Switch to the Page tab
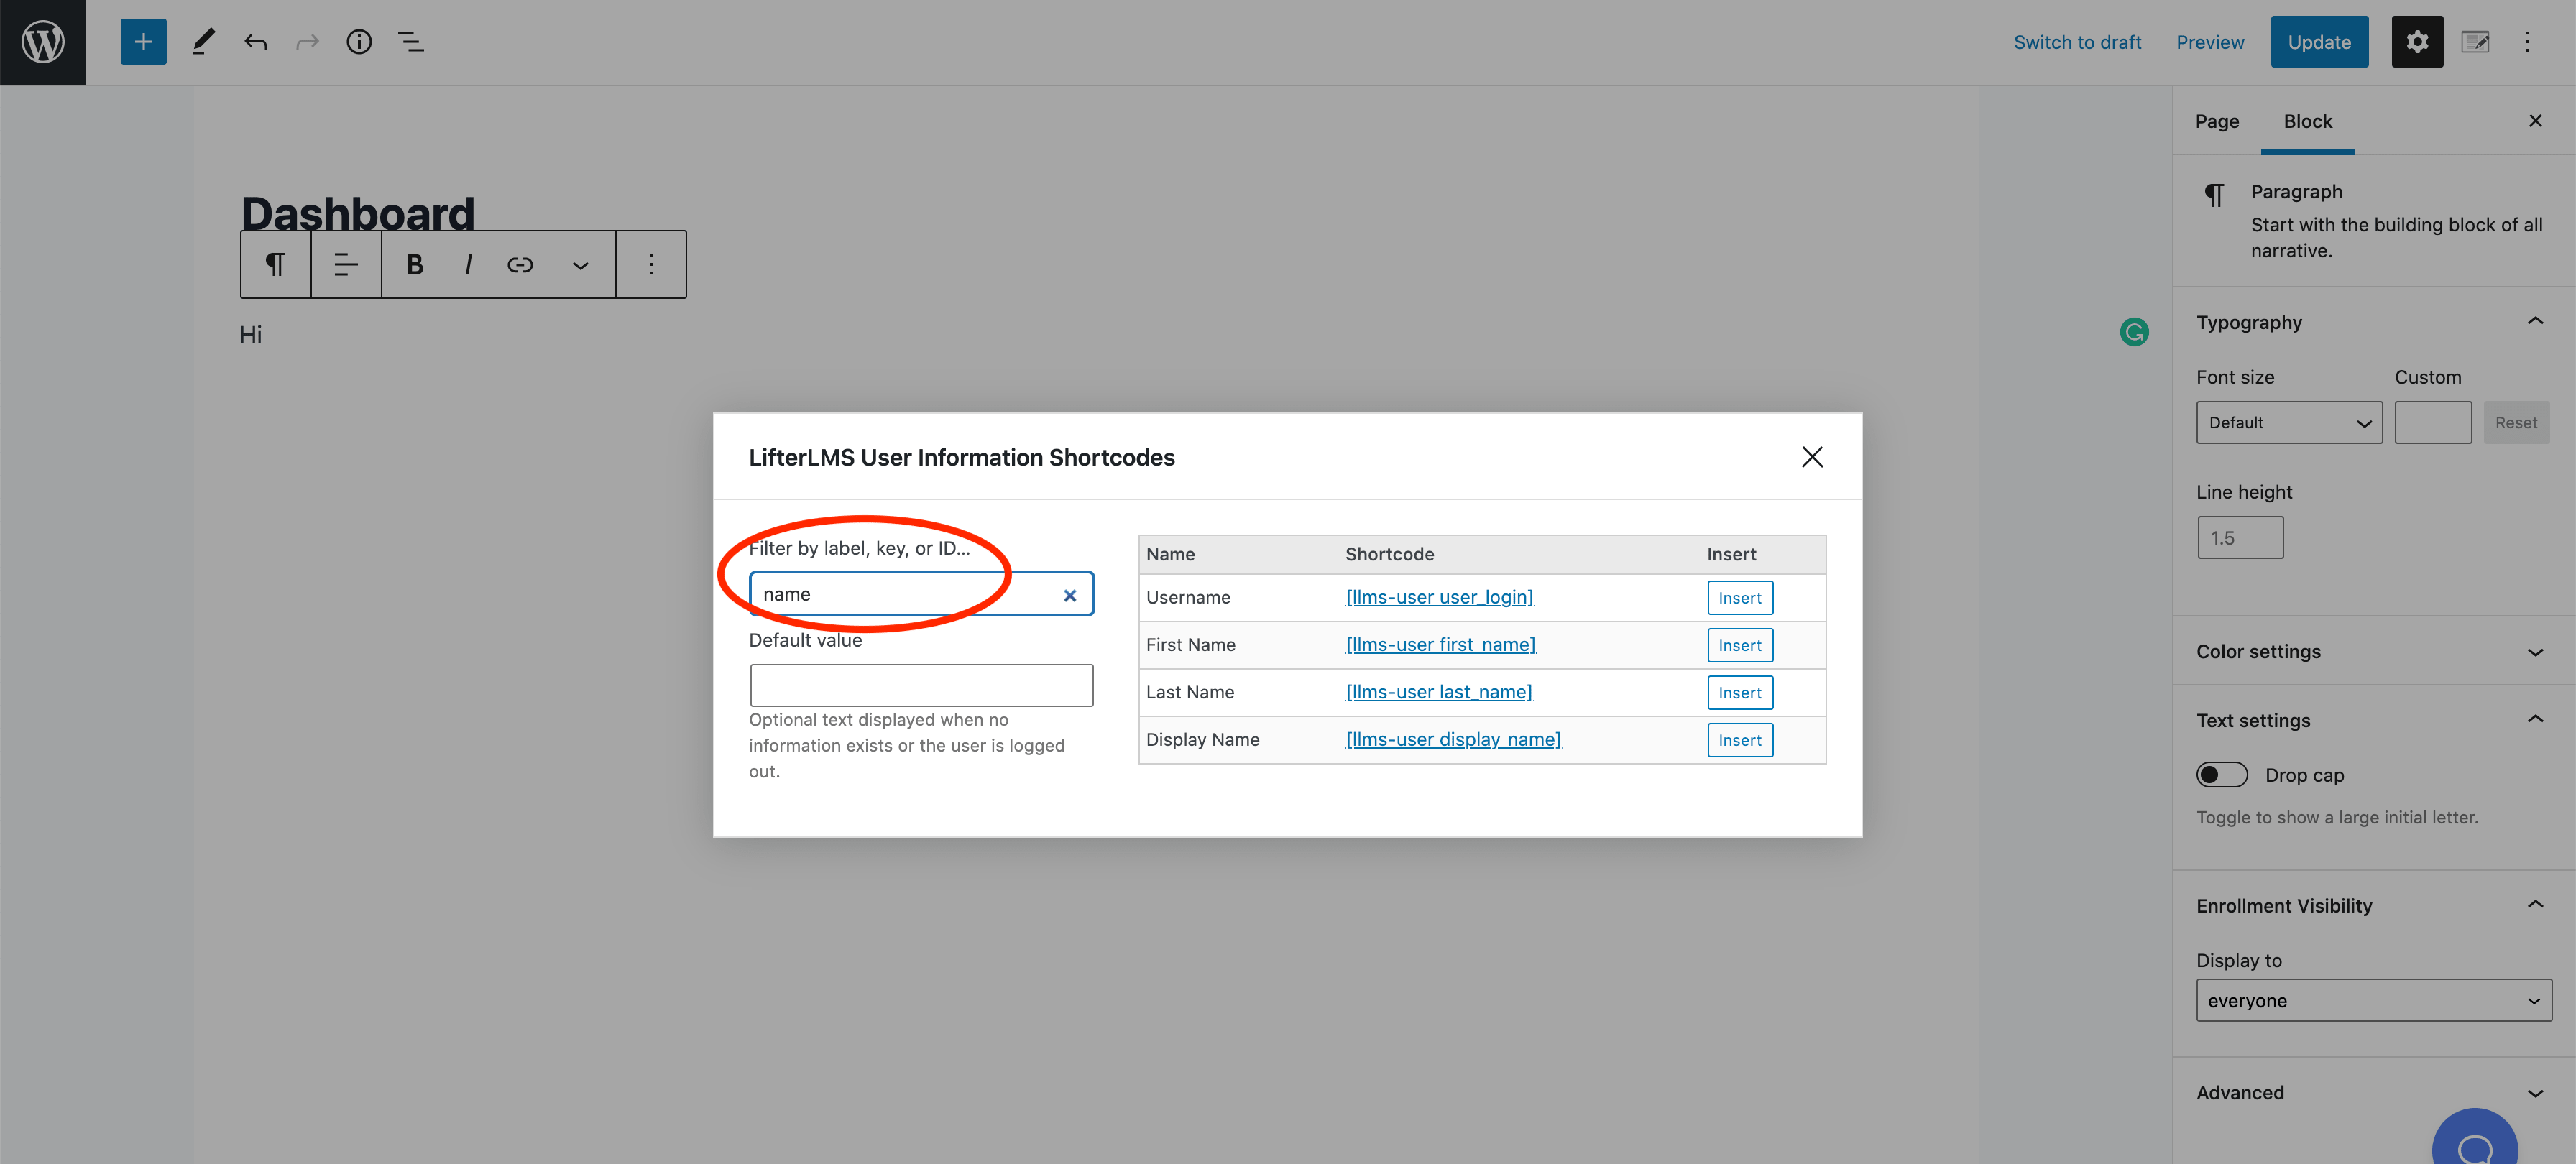Viewport: 2576px width, 1164px height. coord(2217,121)
